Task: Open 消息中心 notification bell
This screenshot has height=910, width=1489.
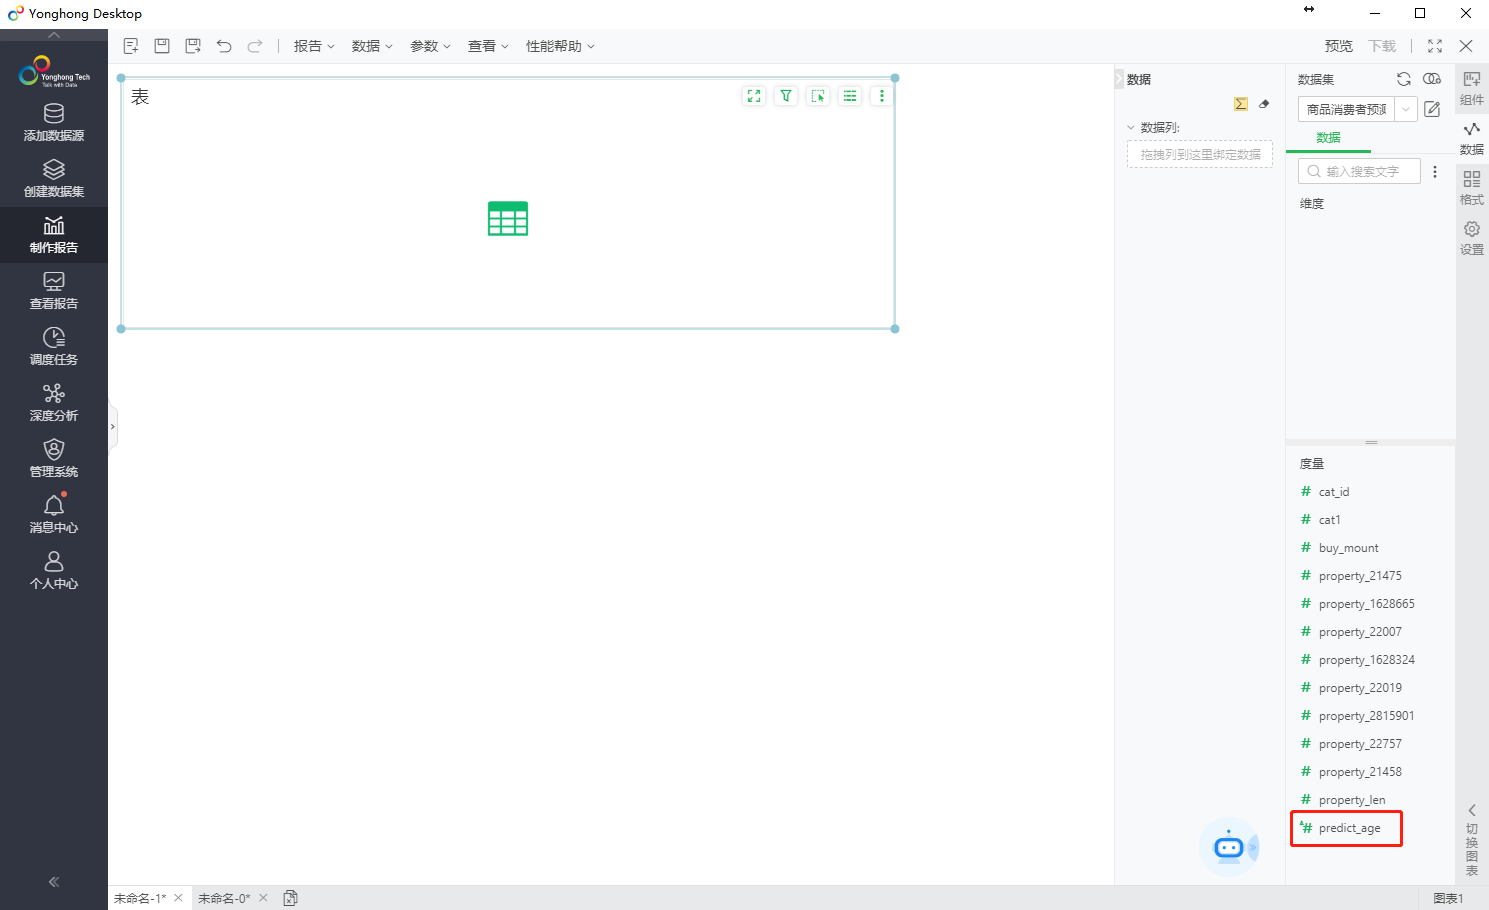Action: (x=54, y=514)
